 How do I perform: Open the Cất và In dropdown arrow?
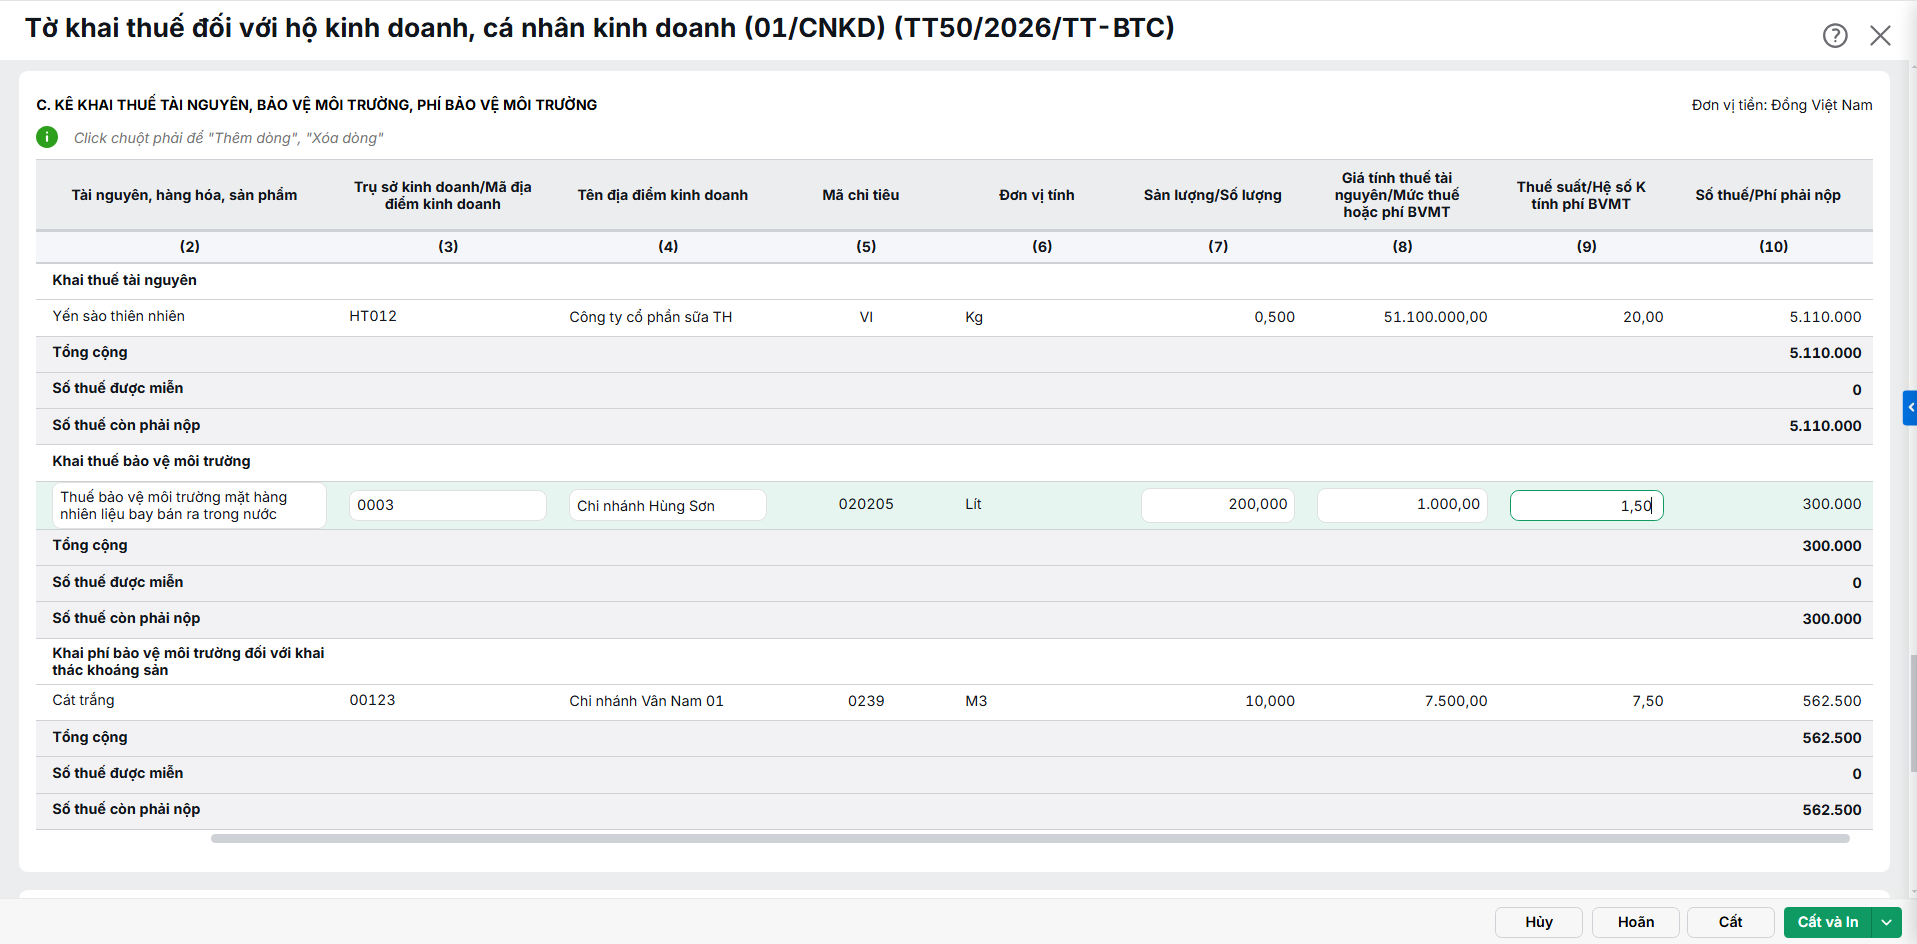(1887, 922)
